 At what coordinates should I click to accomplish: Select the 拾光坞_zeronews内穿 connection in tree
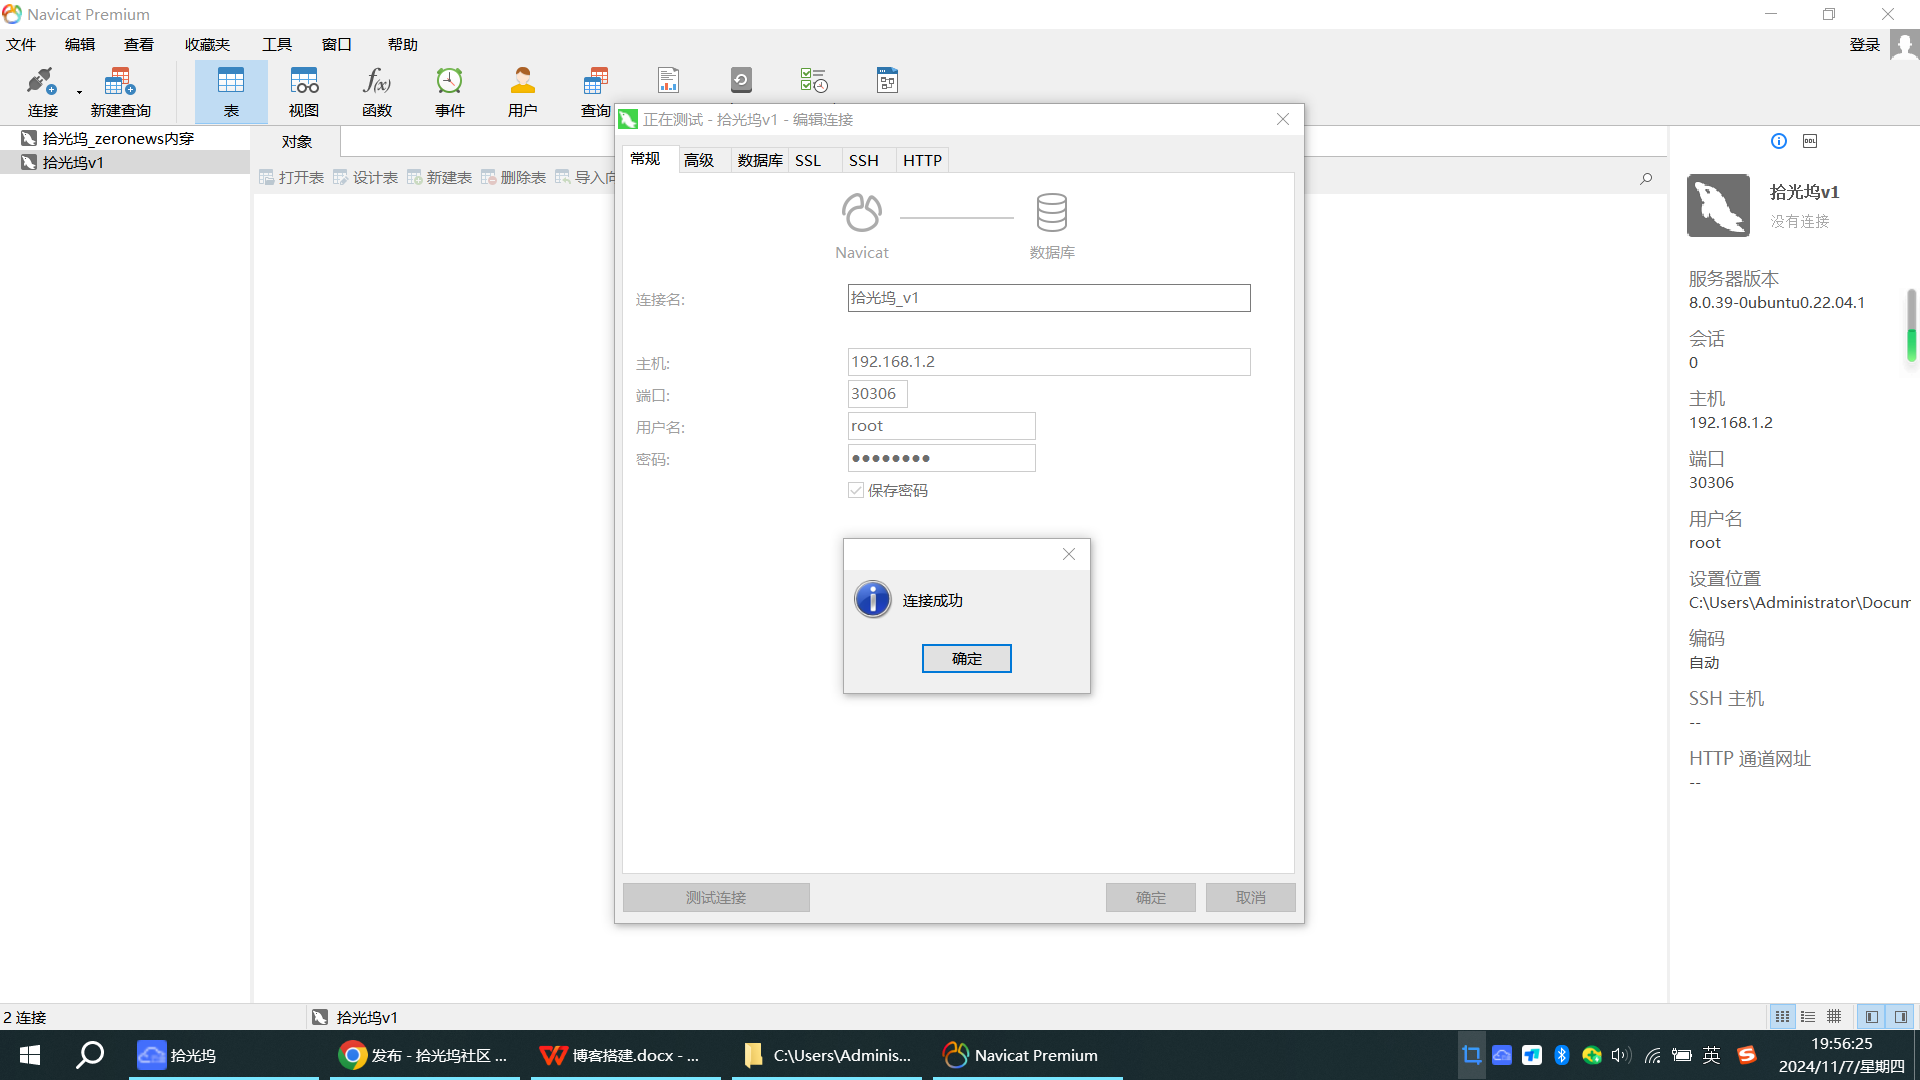(118, 138)
